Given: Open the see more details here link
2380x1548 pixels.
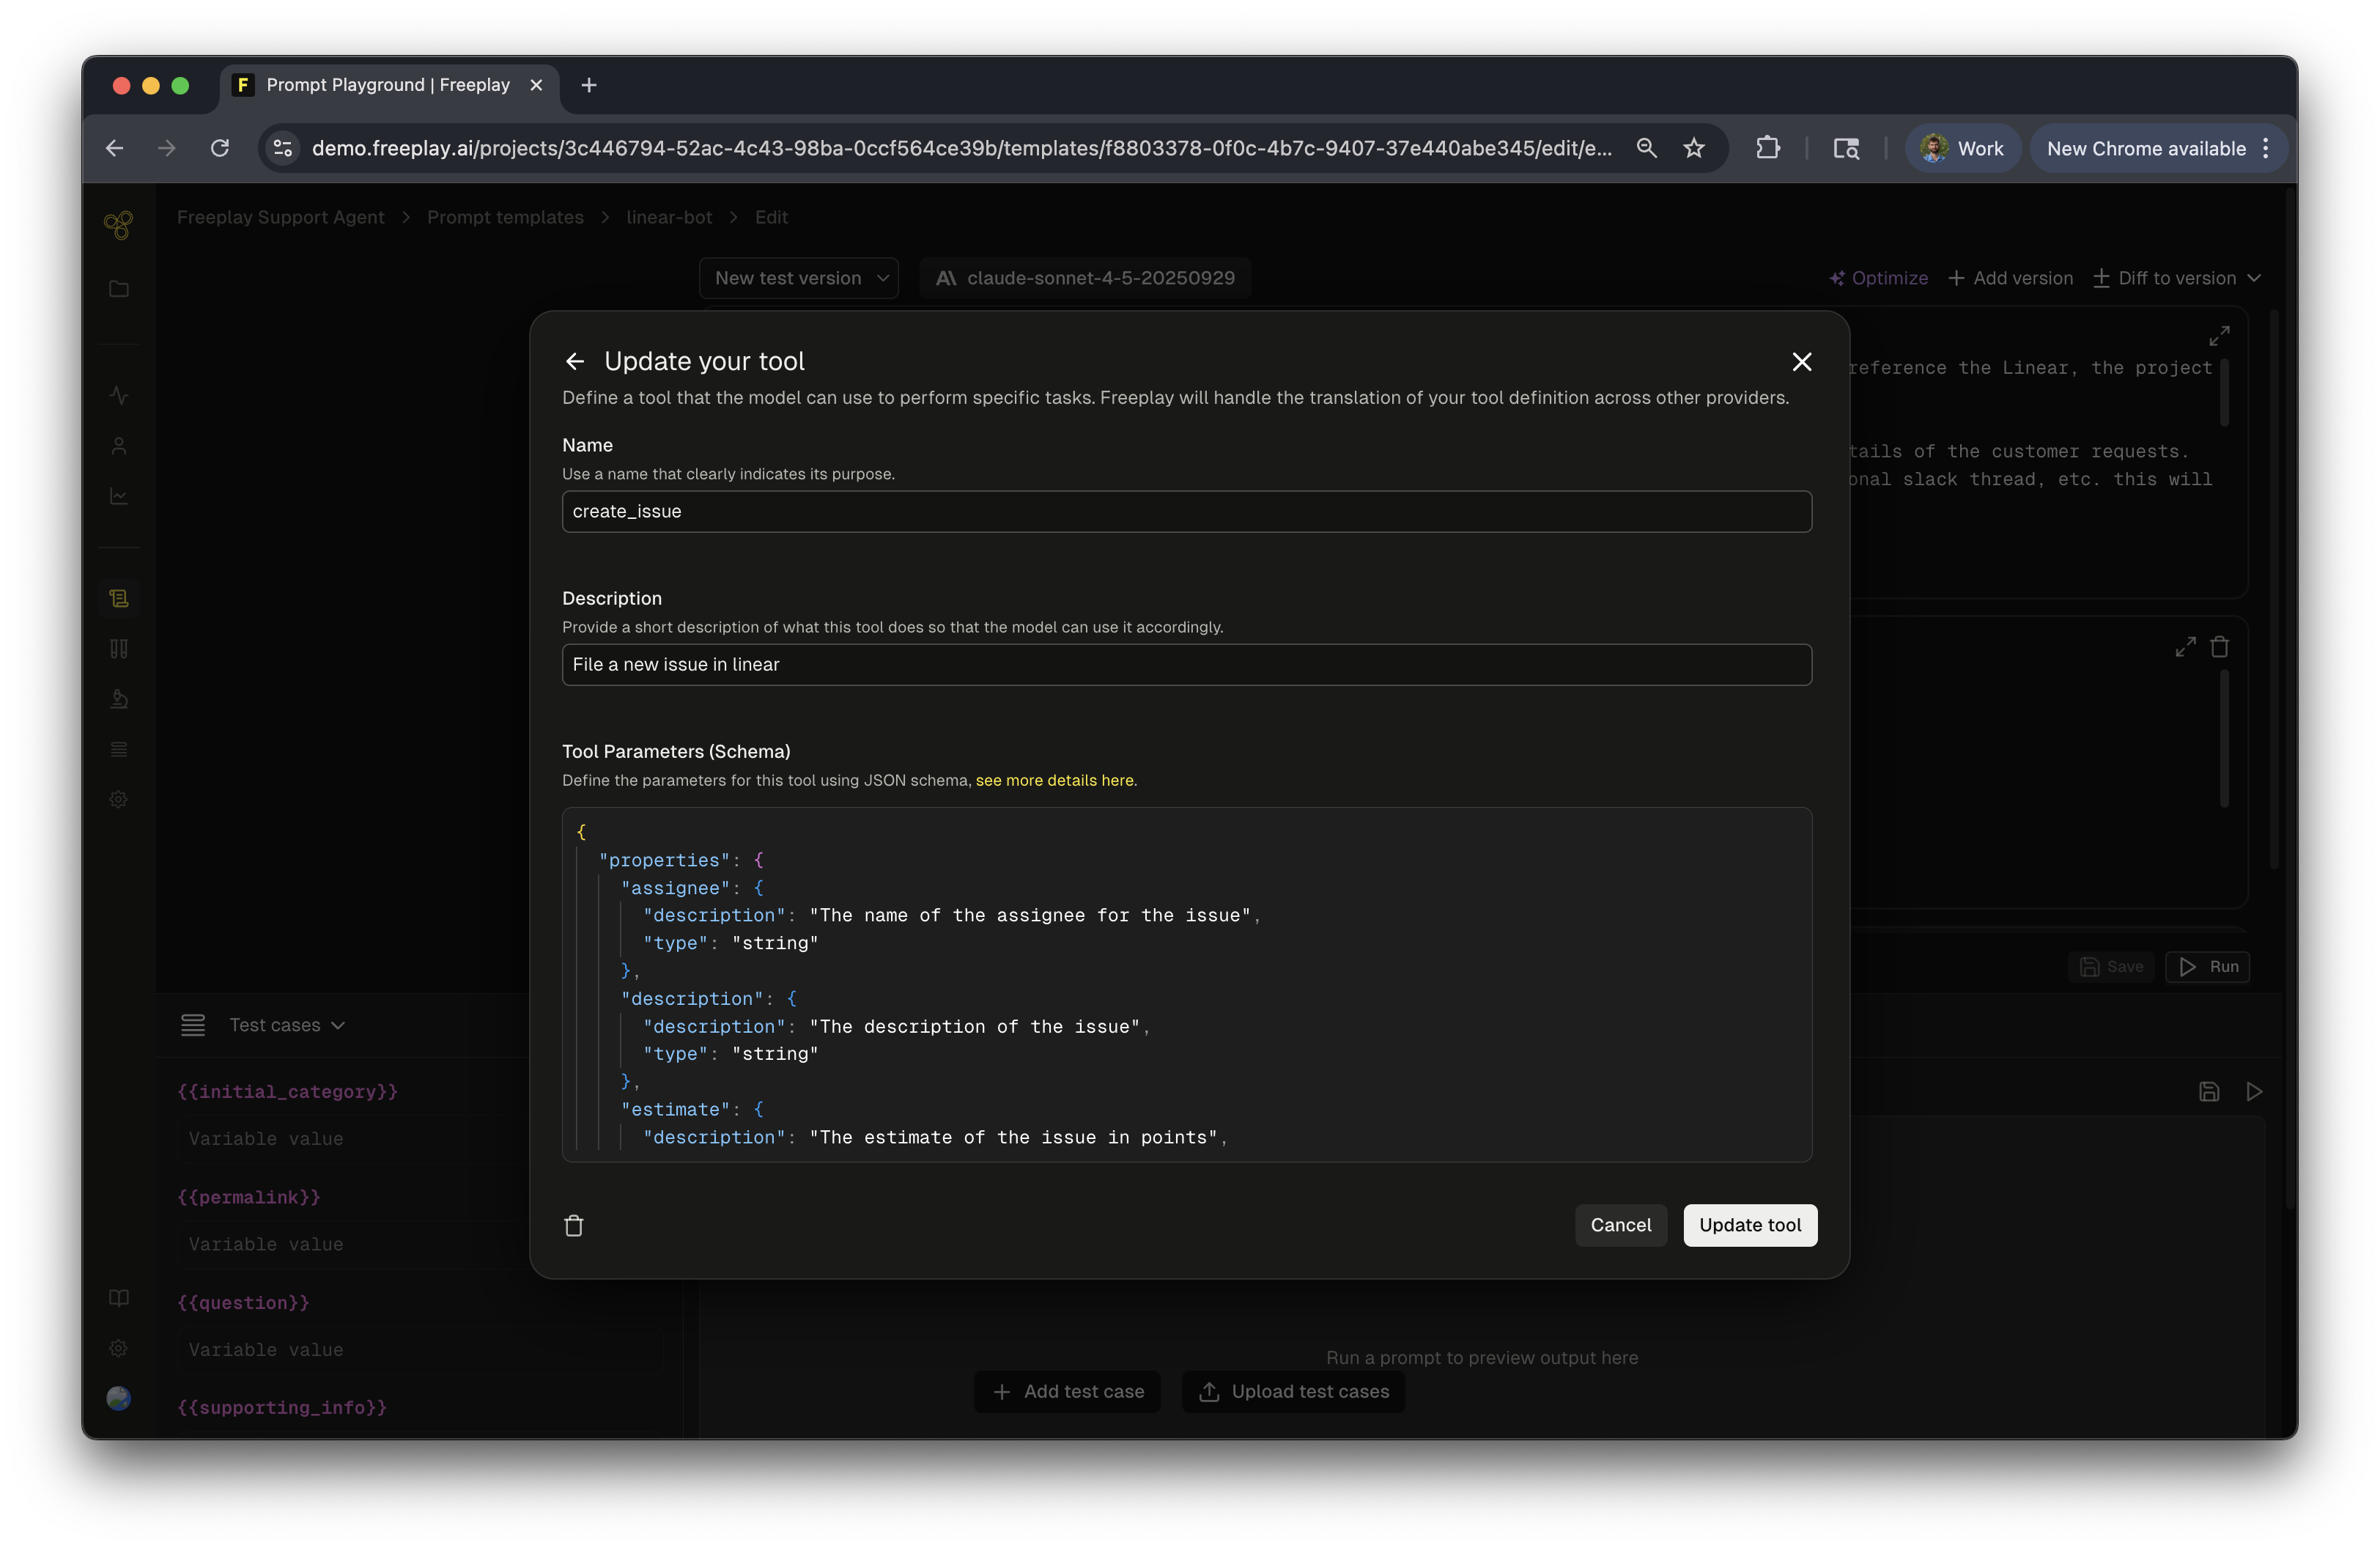Looking at the screenshot, I should click(x=1054, y=780).
